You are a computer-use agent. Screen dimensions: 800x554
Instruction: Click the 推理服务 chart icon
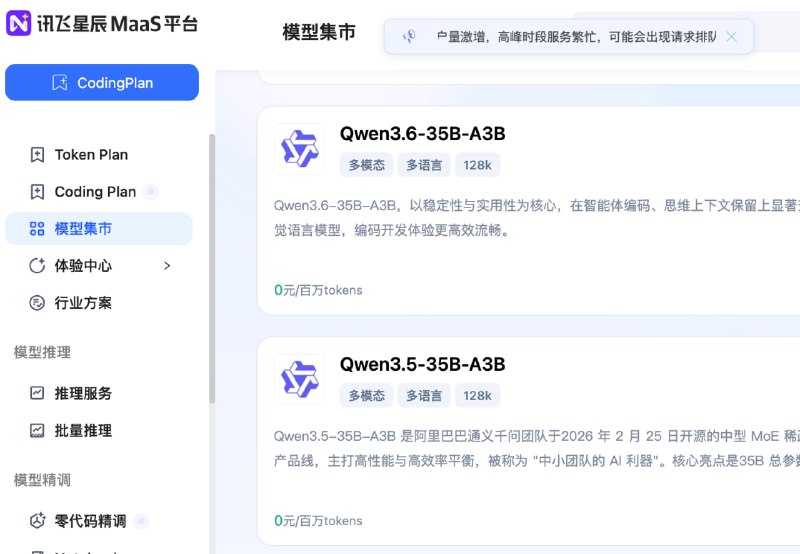pyautogui.click(x=37, y=393)
